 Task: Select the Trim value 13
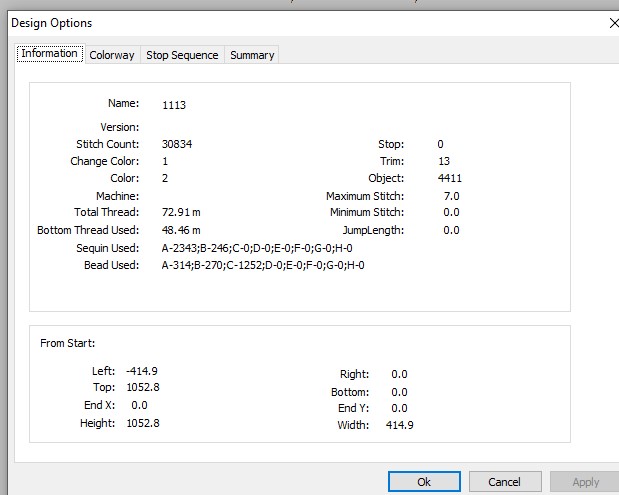coord(444,161)
